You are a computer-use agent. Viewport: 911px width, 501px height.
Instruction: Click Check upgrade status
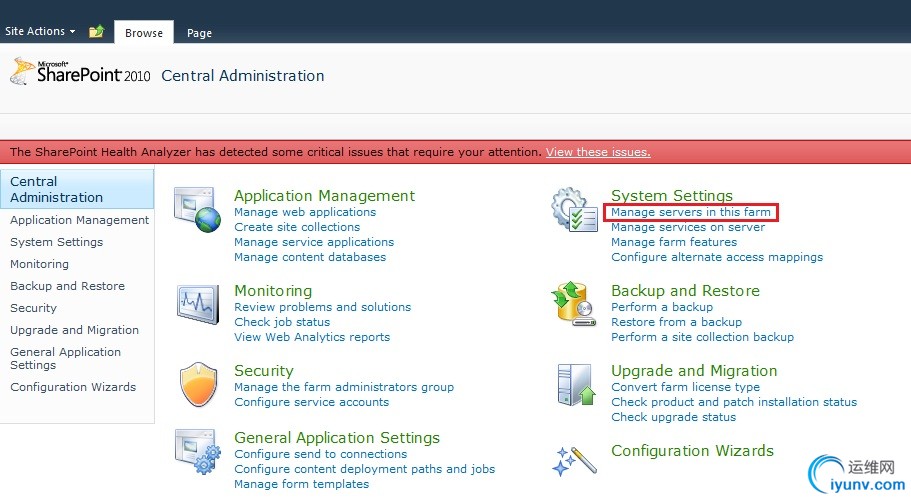673,417
